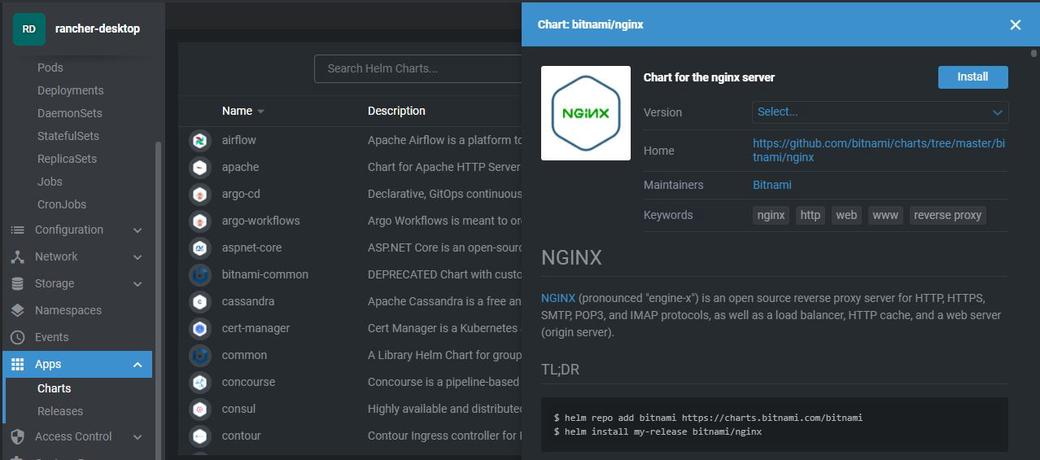Click the Namespaces layers icon
Viewport: 1040px width, 460px height.
[x=18, y=310]
